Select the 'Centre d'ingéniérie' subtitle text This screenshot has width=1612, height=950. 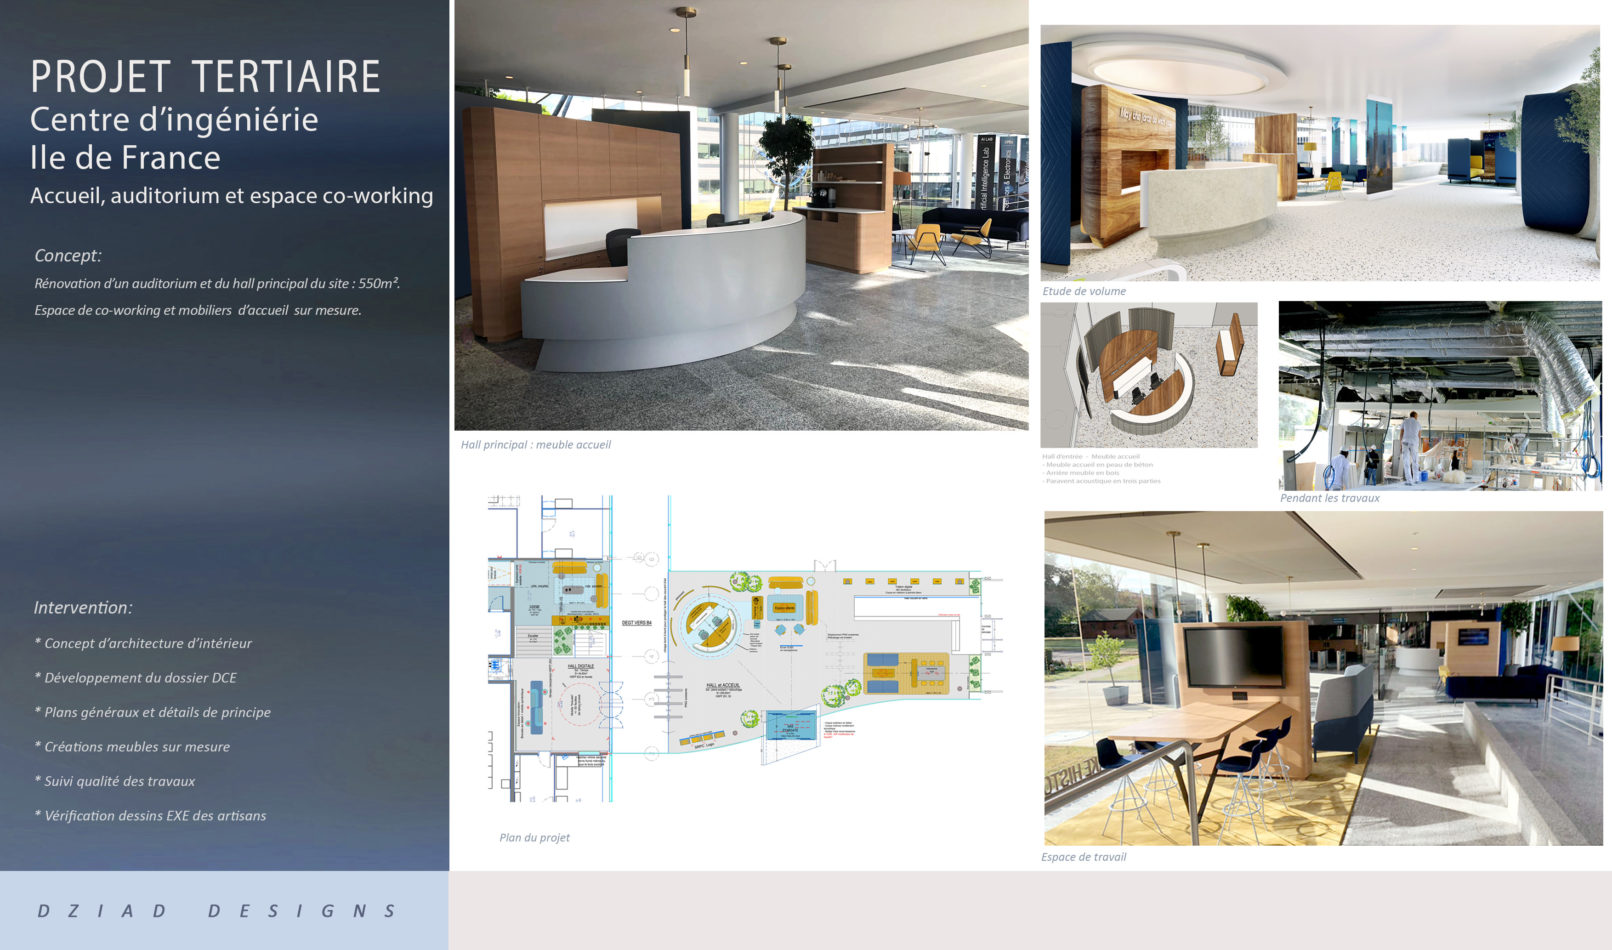174,120
